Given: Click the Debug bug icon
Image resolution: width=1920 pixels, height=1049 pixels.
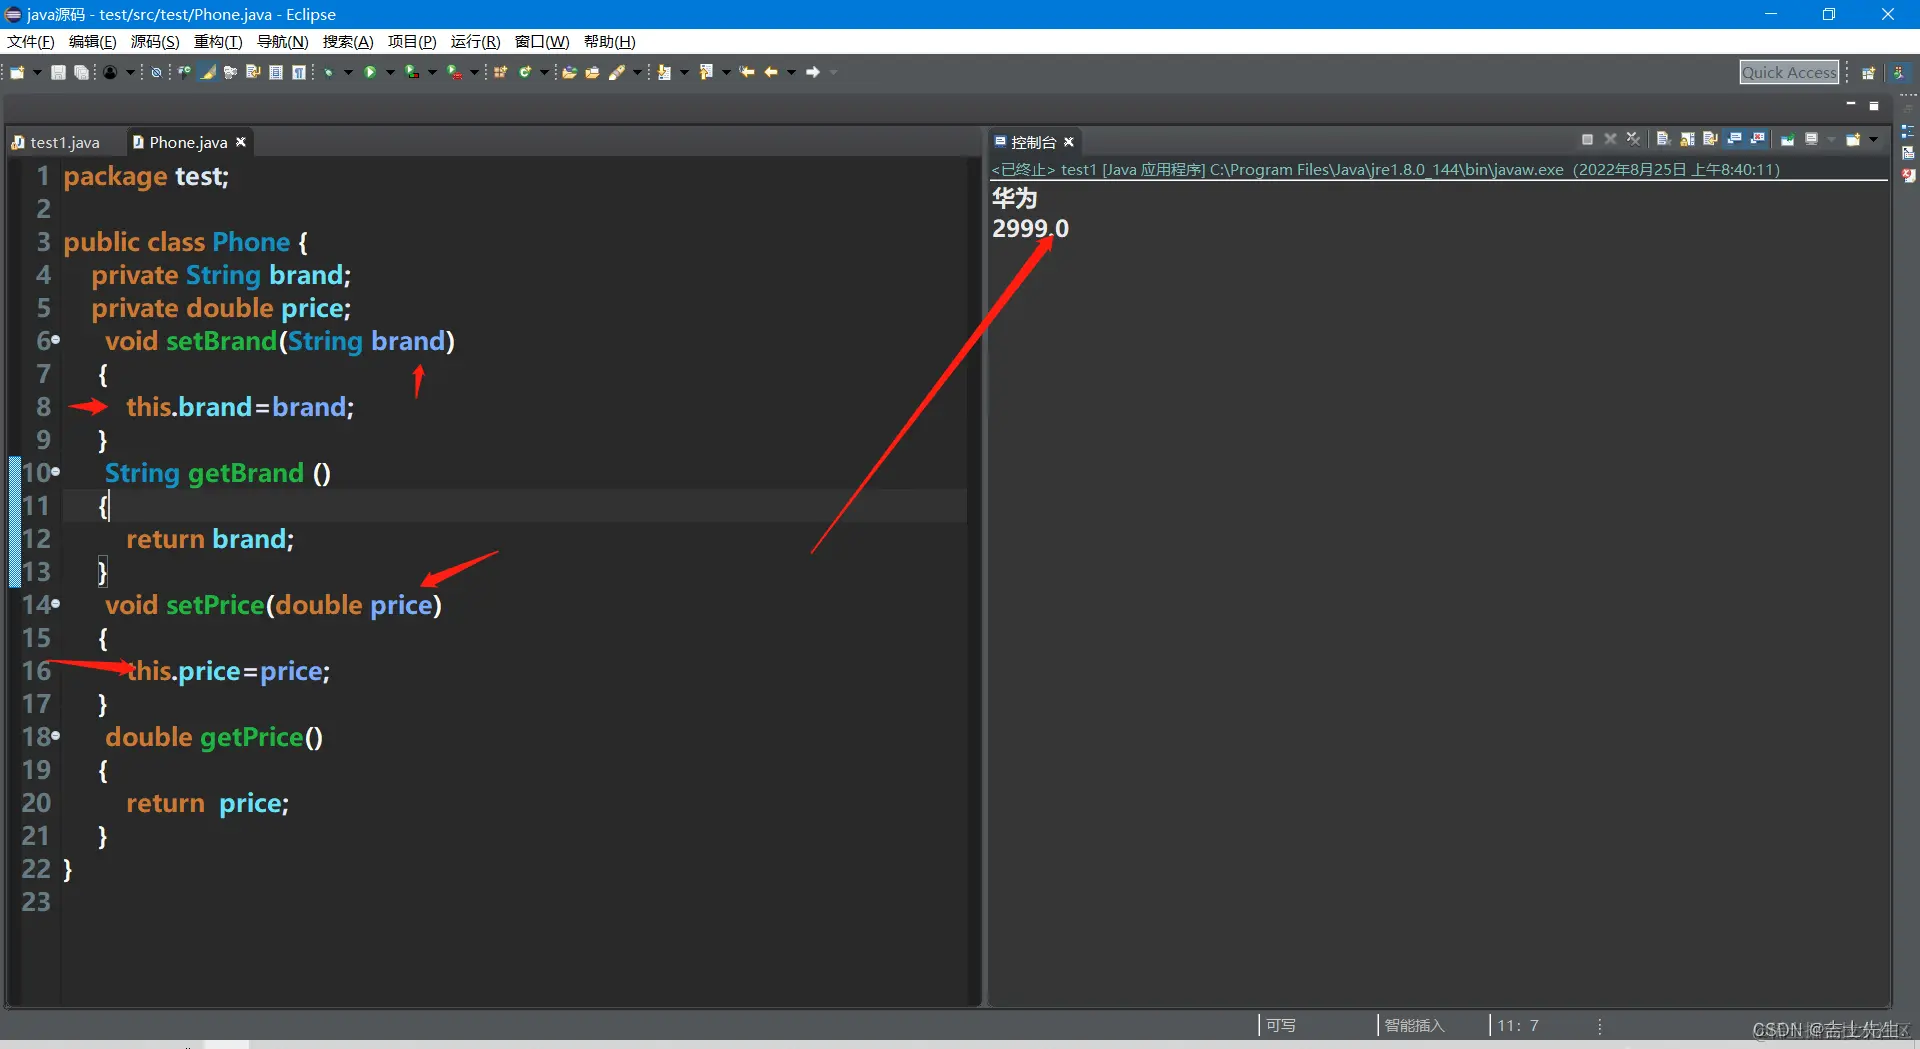Looking at the screenshot, I should point(328,72).
